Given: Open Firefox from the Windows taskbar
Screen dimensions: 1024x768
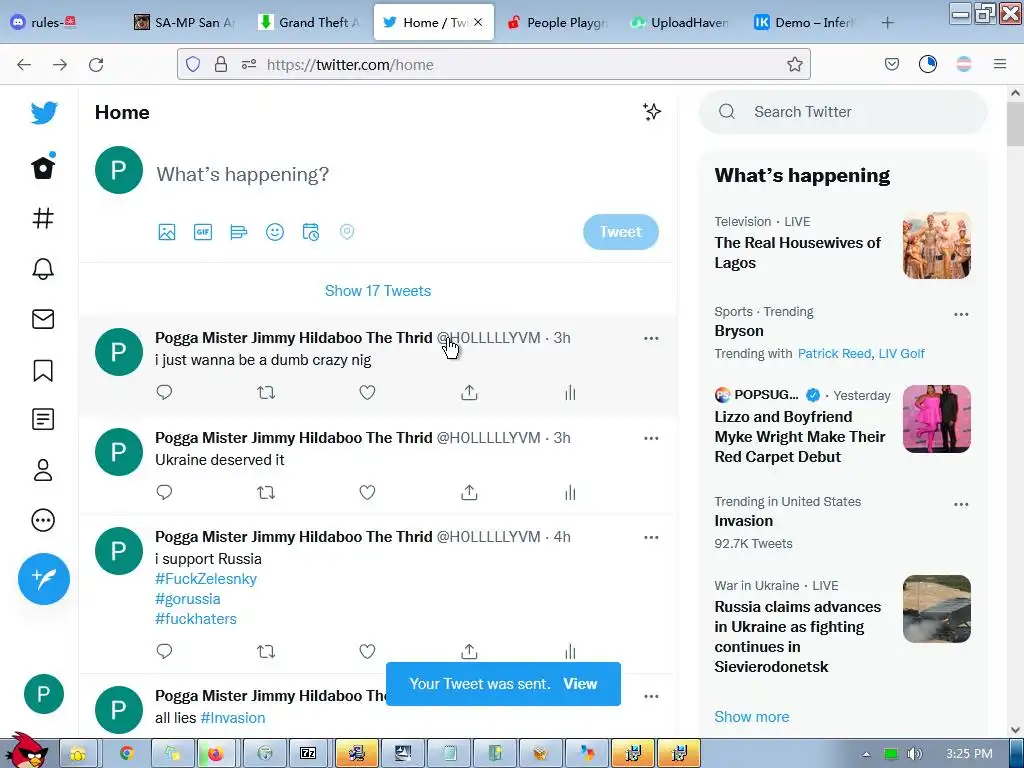Looking at the screenshot, I should pos(216,754).
